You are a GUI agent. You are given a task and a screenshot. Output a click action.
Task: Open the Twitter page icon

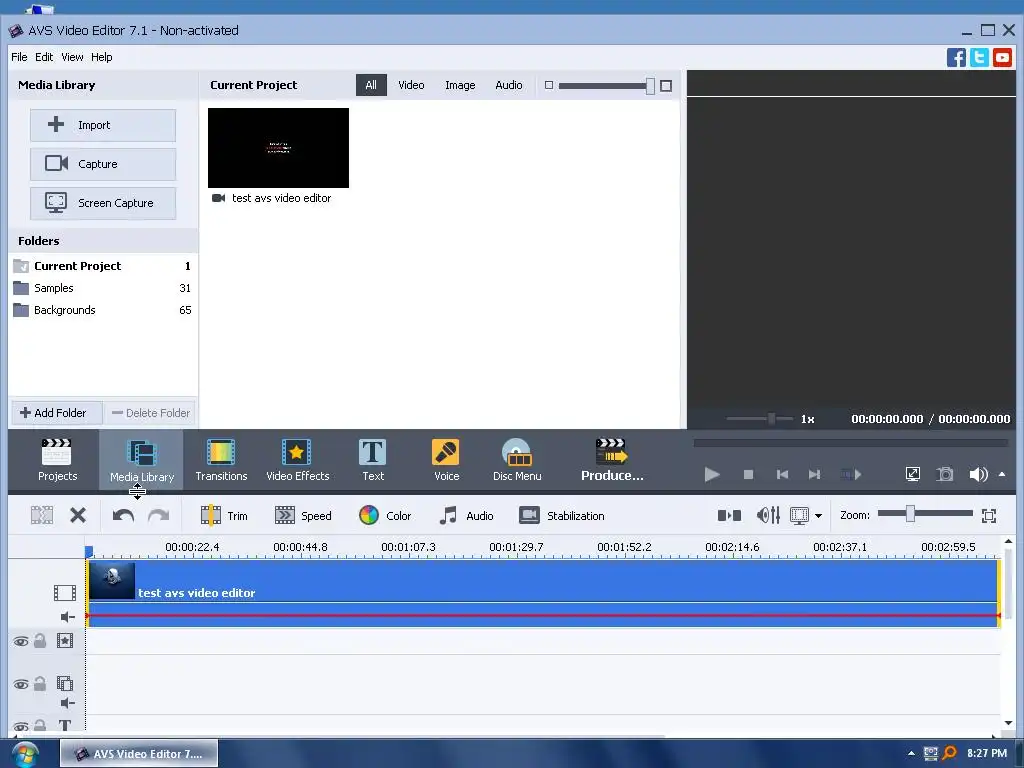click(x=979, y=57)
